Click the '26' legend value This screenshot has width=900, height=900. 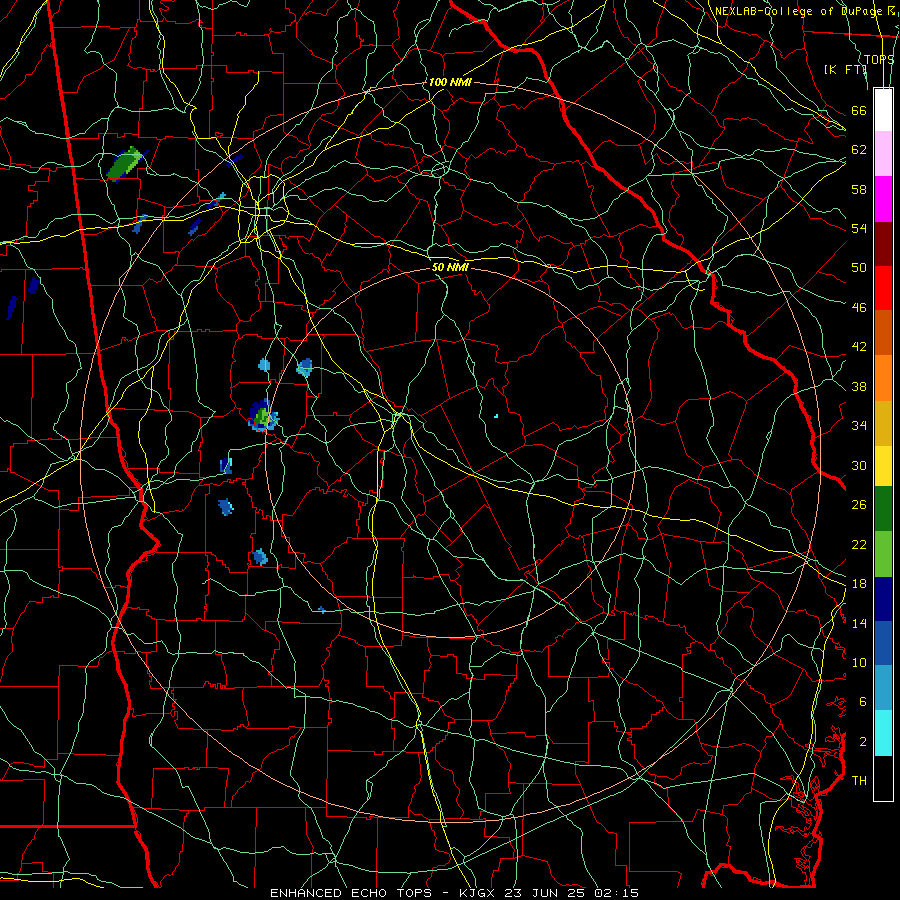[859, 505]
